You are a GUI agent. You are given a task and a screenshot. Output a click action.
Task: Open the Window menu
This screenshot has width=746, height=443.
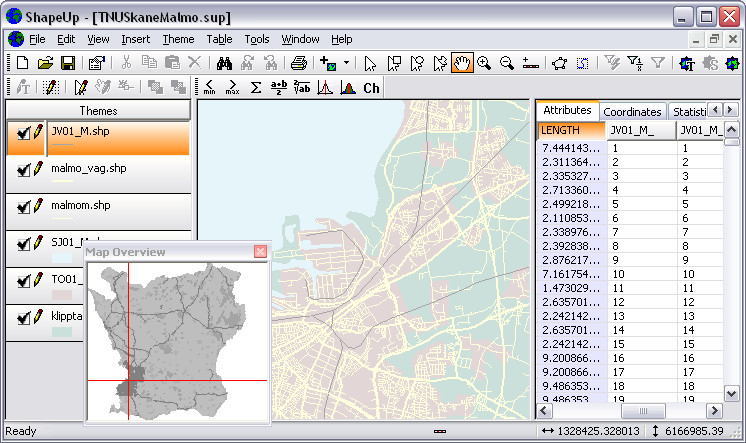pyautogui.click(x=300, y=39)
